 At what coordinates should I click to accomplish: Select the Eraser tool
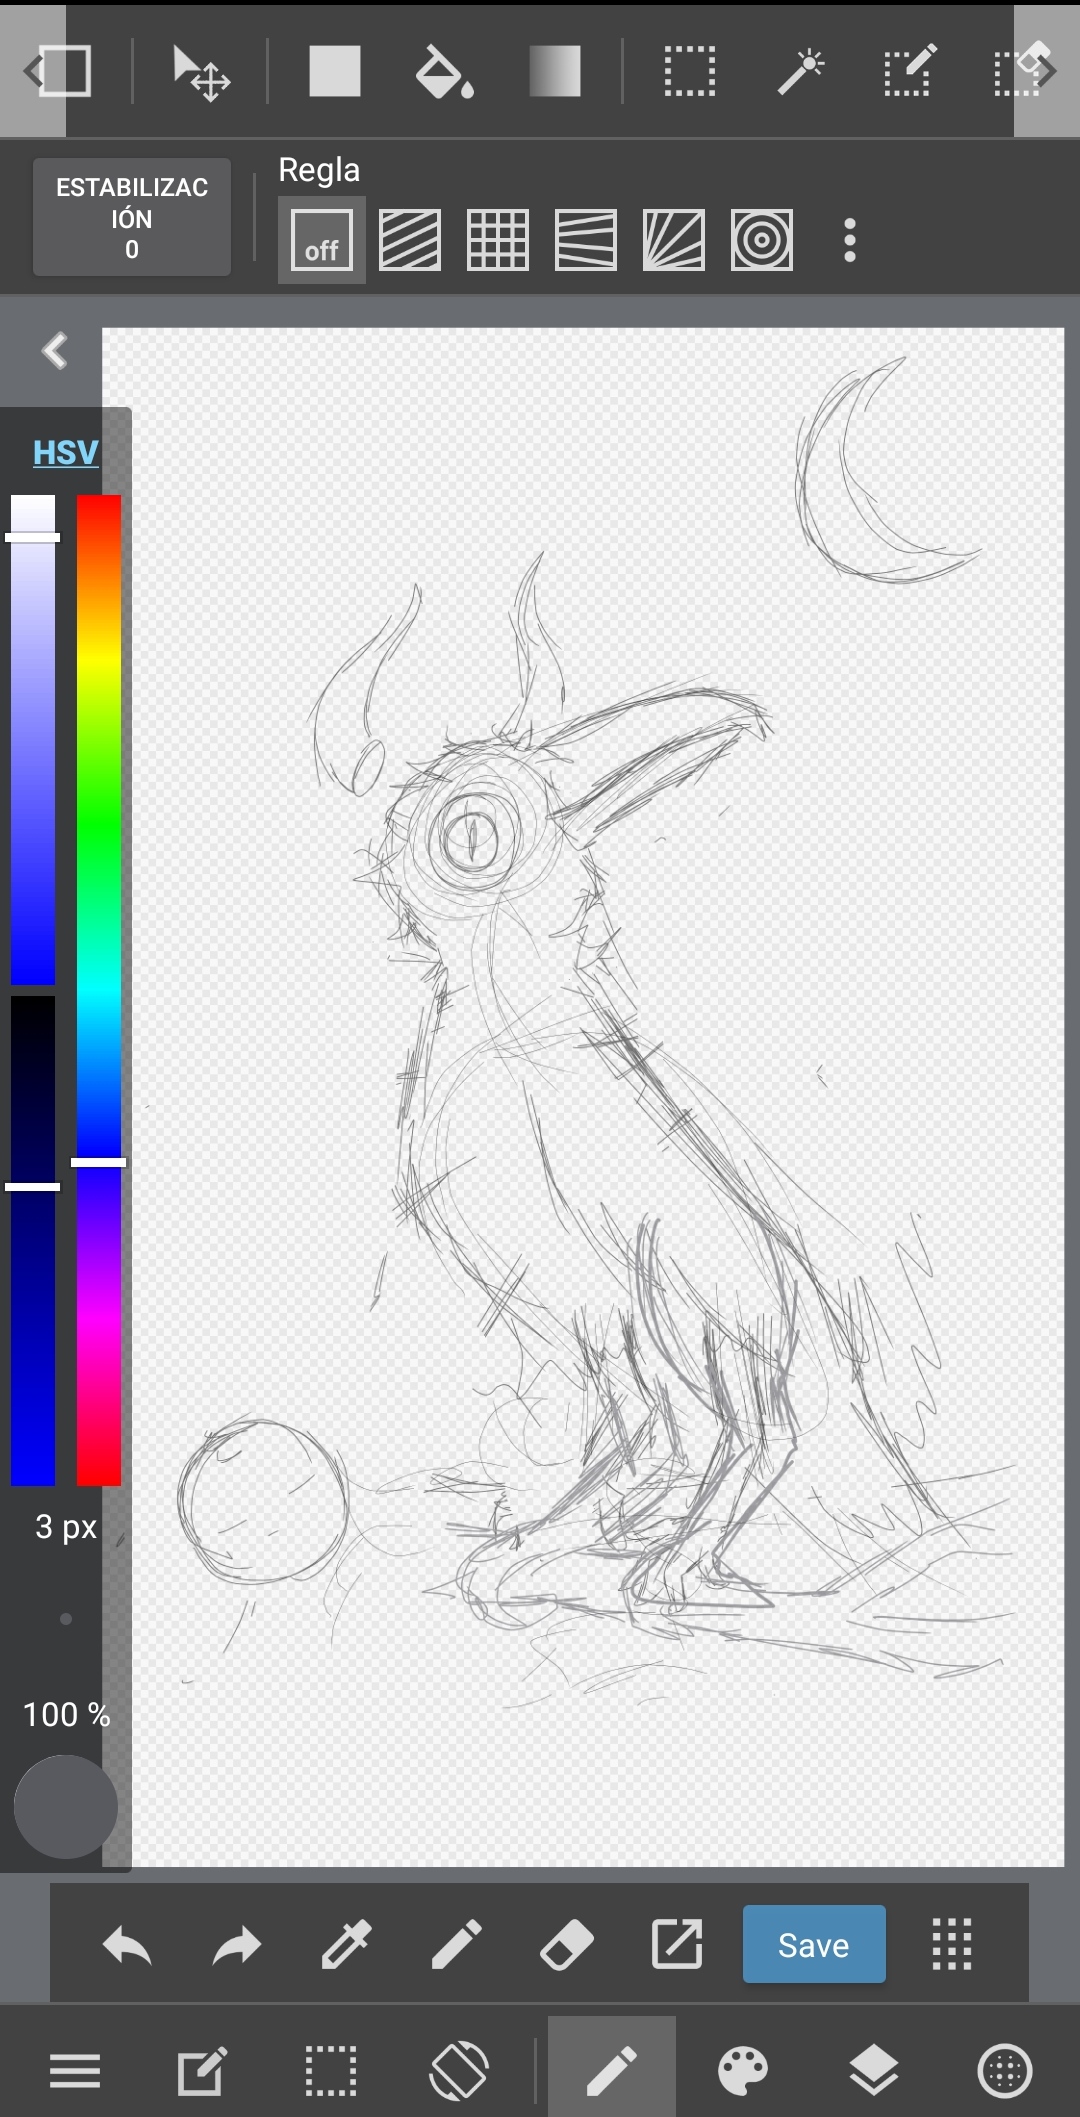tap(567, 1945)
